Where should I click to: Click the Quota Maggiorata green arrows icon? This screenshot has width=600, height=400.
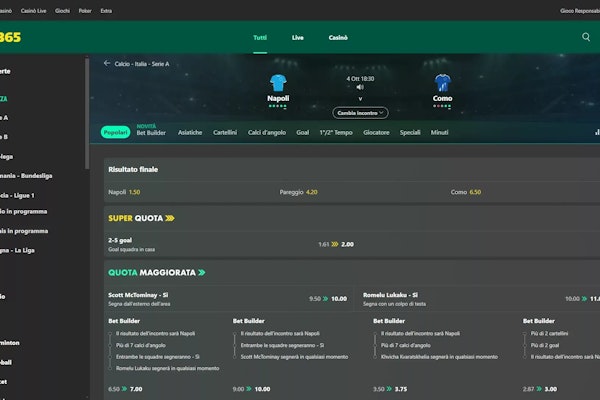pos(202,273)
